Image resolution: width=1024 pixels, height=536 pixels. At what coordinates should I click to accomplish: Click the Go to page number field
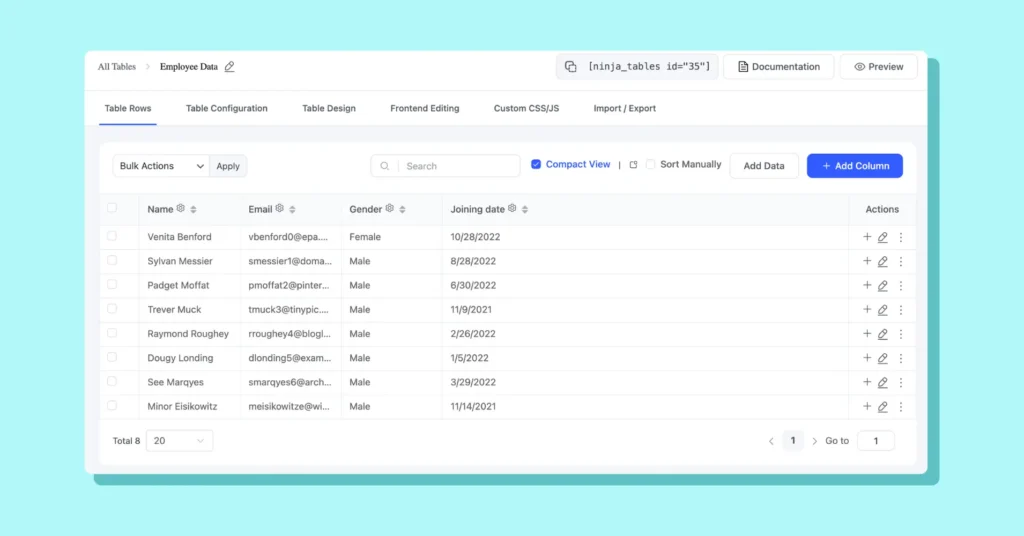[876, 441]
